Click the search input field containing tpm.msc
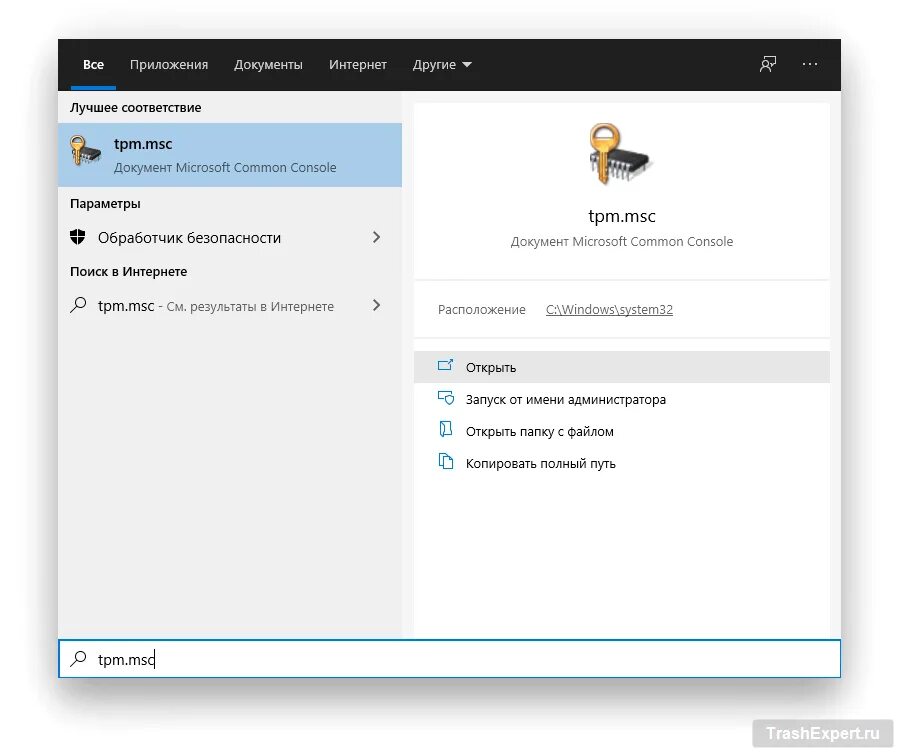The height and width of the screenshot is (753, 899). [x=450, y=658]
